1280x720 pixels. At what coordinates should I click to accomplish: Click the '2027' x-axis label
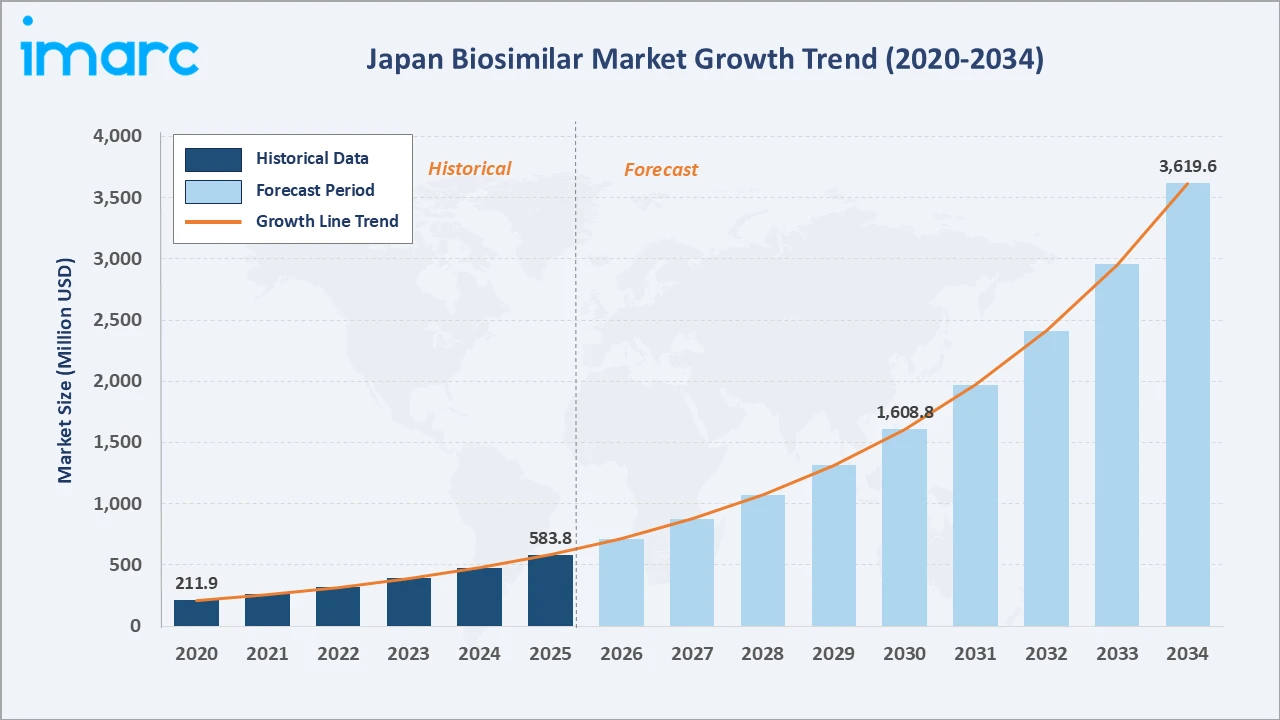click(692, 654)
